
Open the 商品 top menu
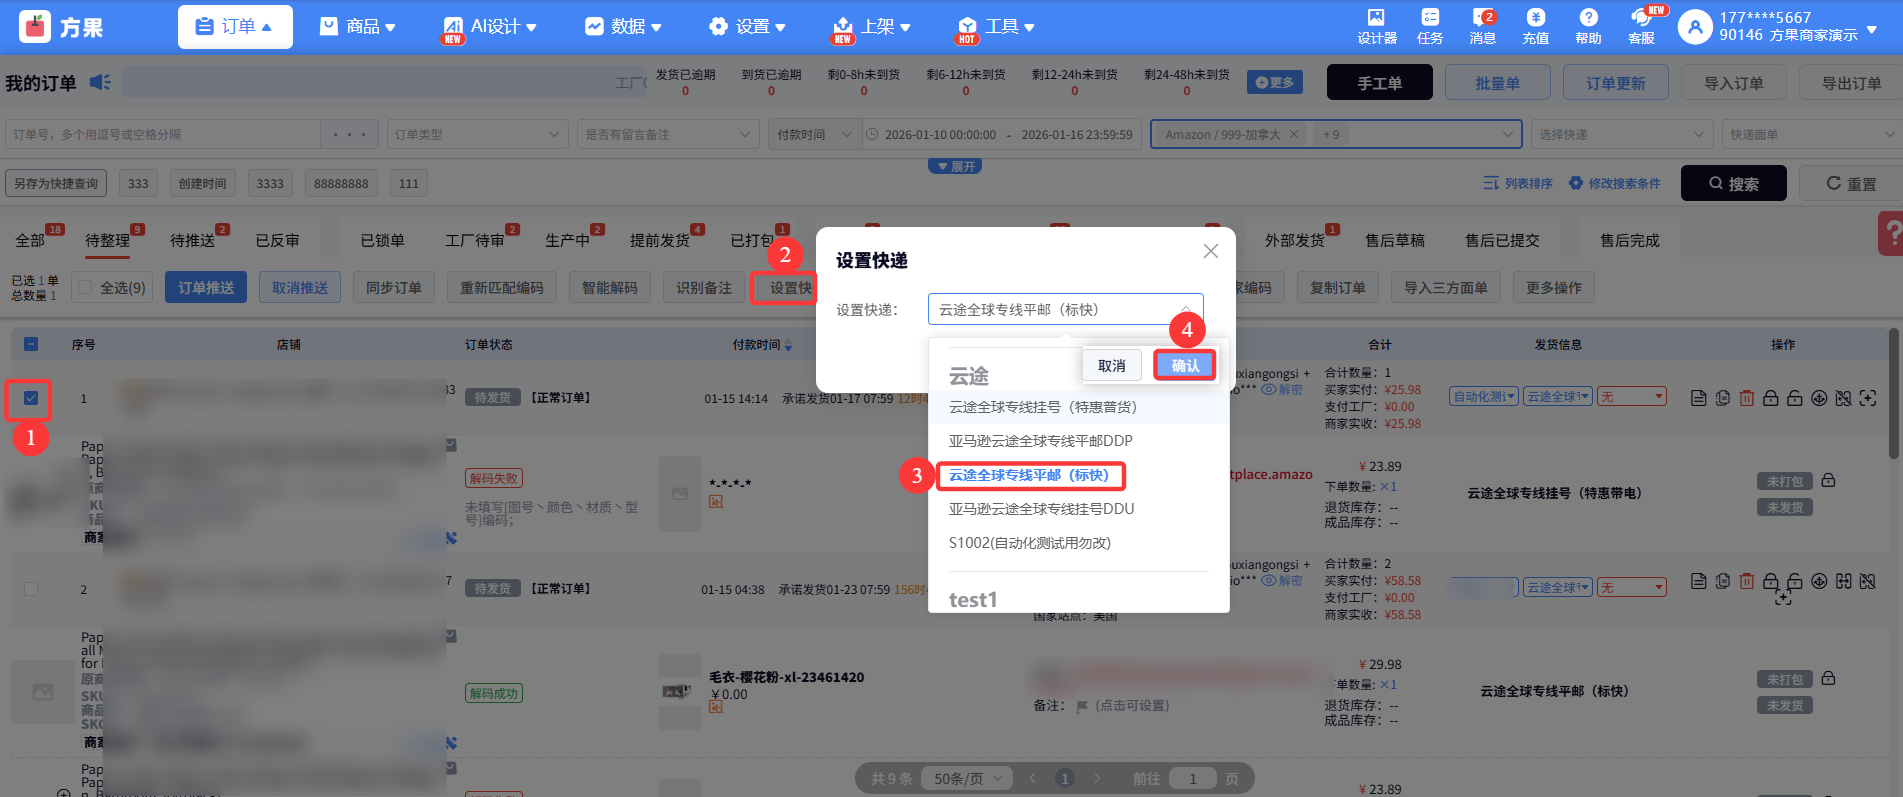pos(357,27)
